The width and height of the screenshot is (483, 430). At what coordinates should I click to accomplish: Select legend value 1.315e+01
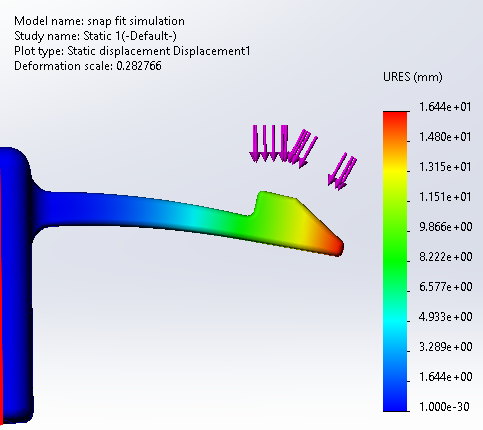point(445,167)
